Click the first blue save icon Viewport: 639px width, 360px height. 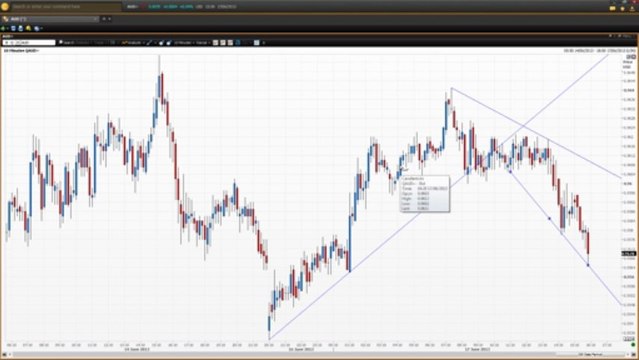(x=13, y=28)
